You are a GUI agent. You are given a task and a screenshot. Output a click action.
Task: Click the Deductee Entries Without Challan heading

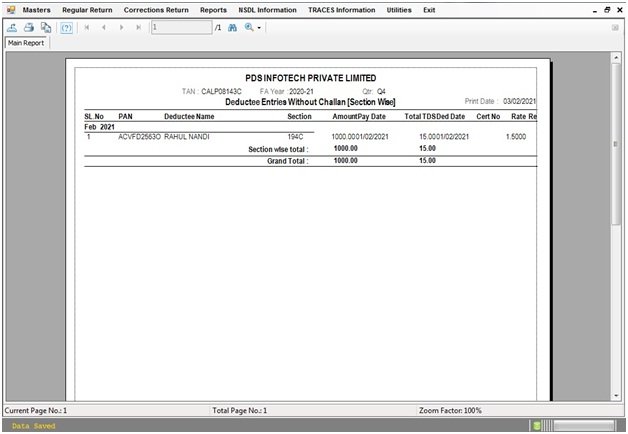coord(310,102)
